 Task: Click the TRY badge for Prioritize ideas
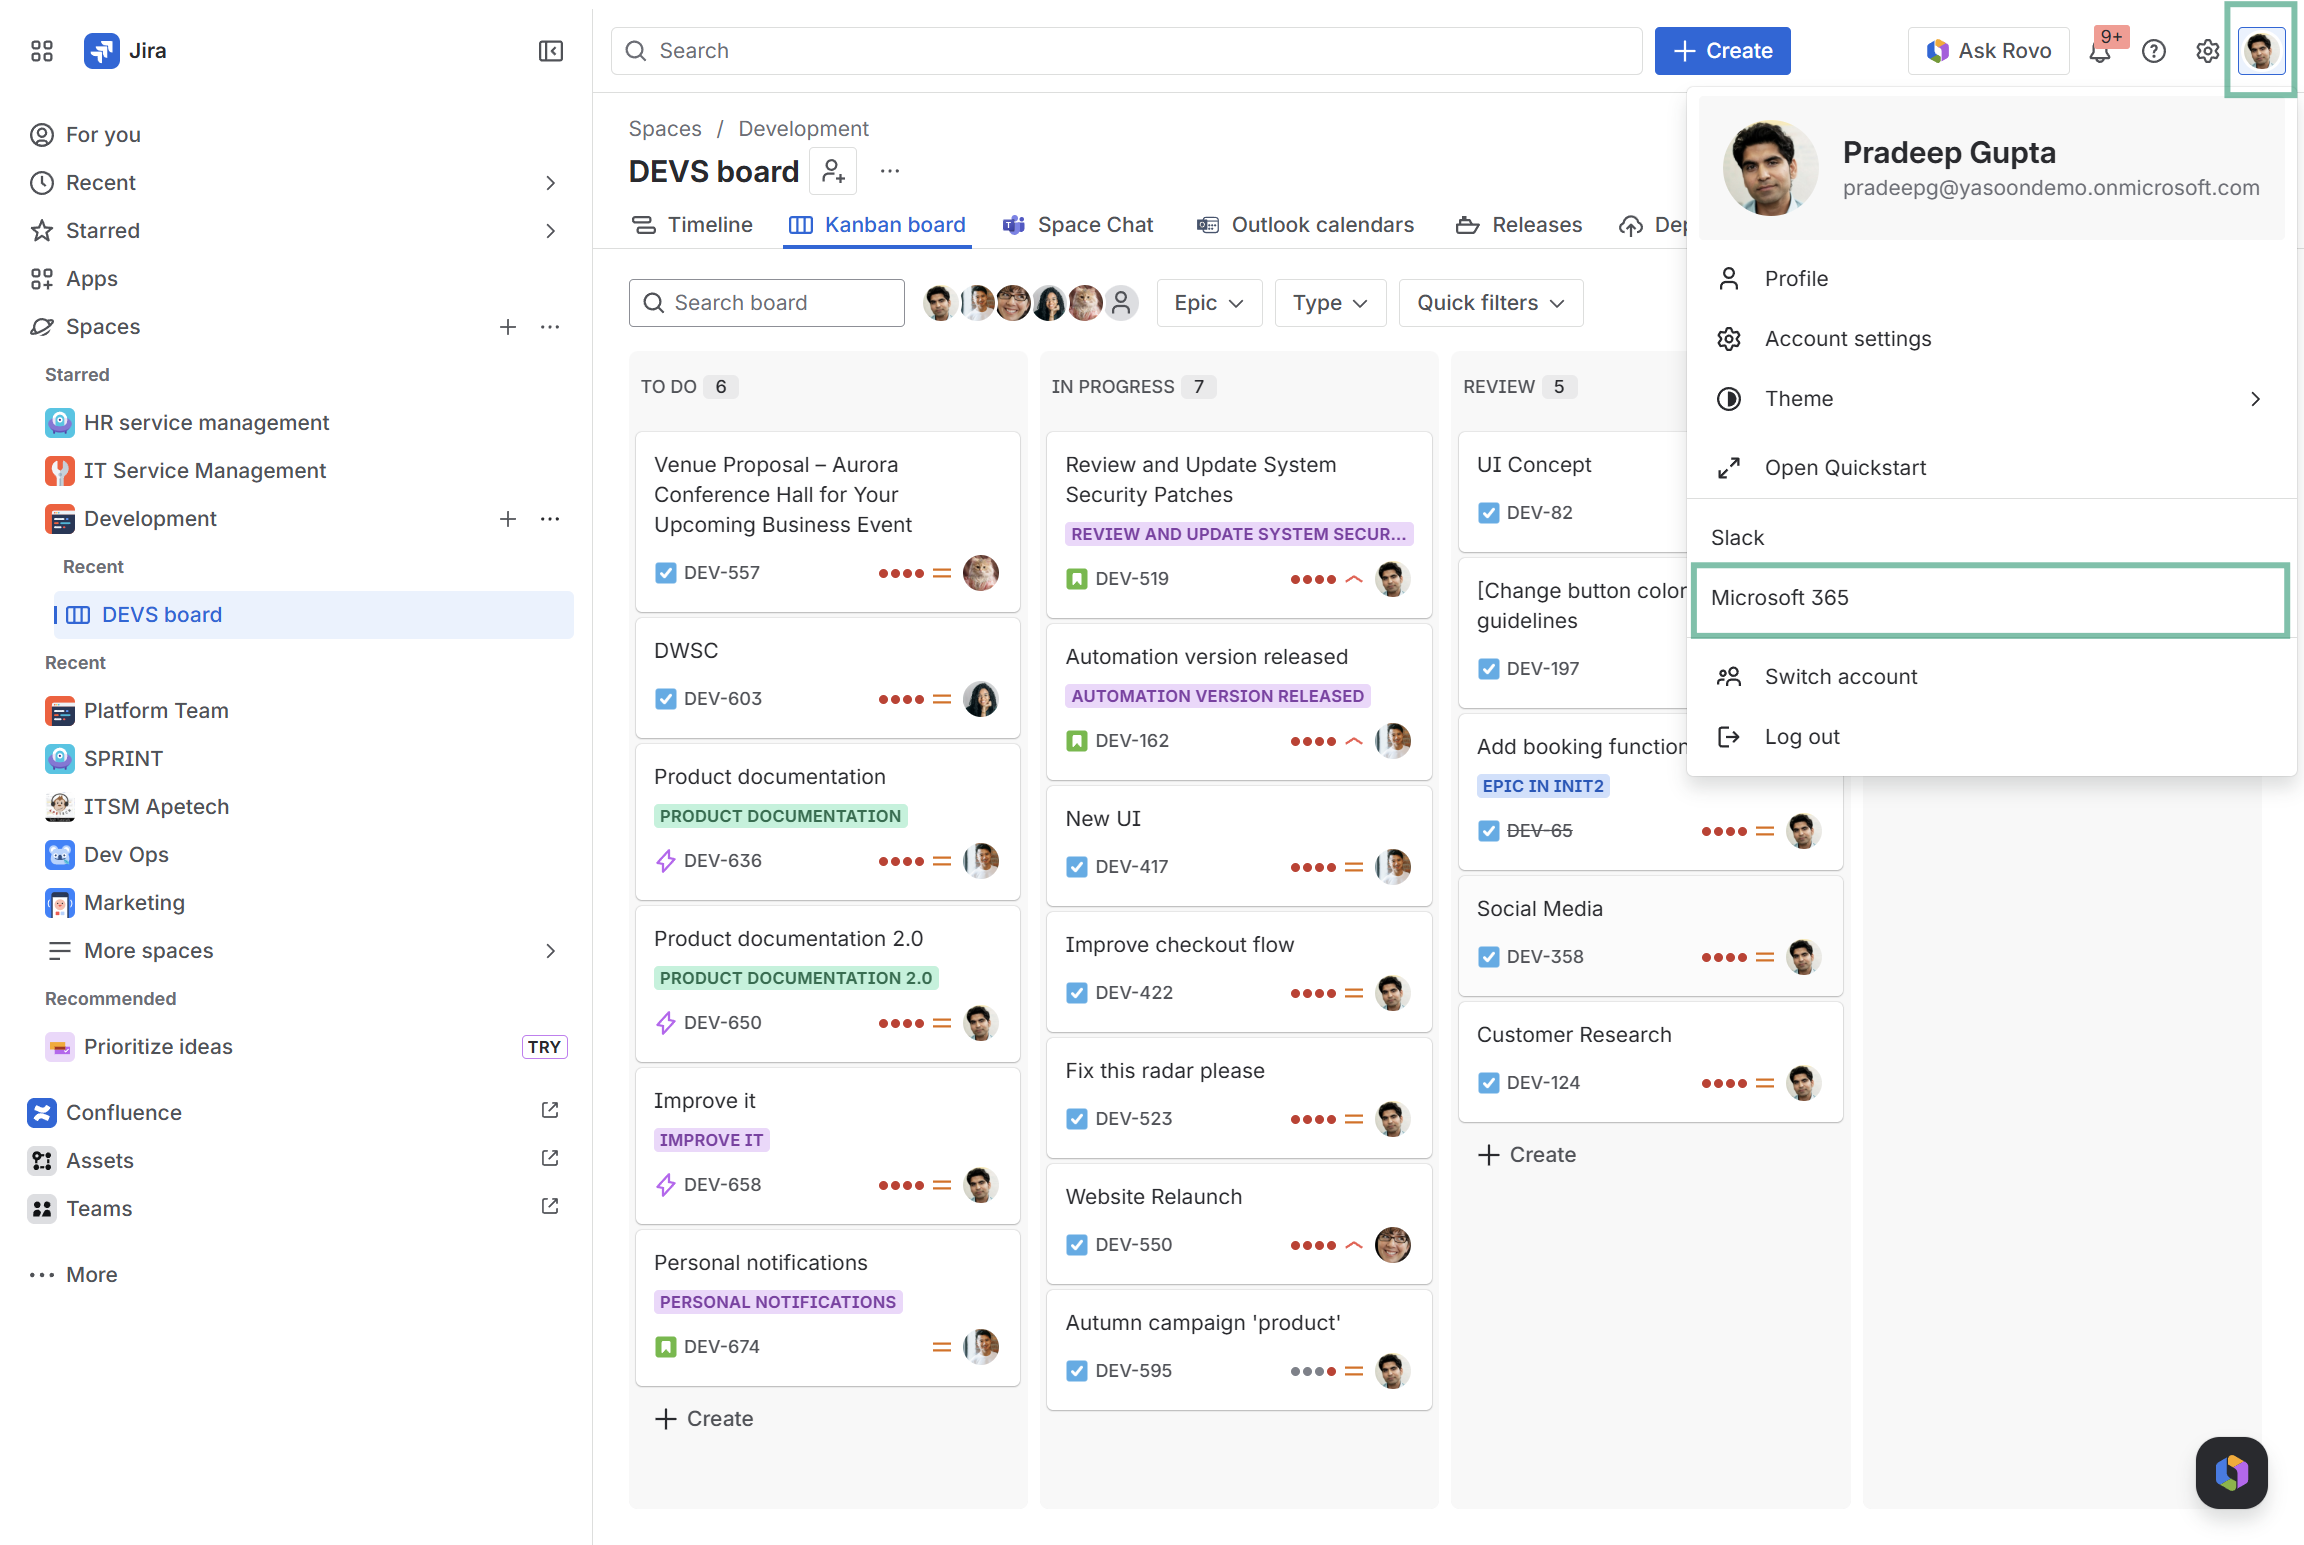tap(544, 1047)
